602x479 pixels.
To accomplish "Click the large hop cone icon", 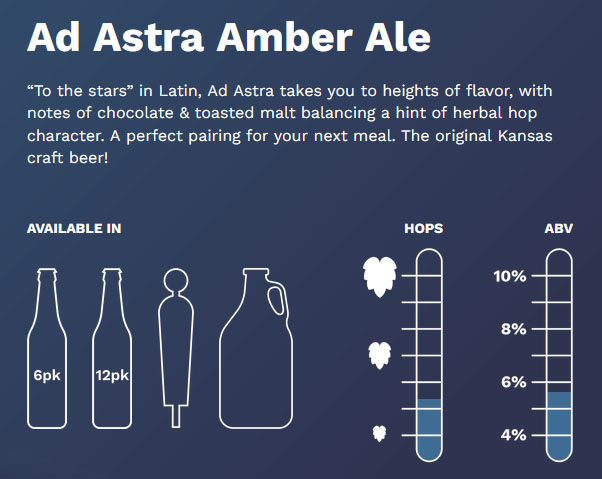I will (380, 277).
